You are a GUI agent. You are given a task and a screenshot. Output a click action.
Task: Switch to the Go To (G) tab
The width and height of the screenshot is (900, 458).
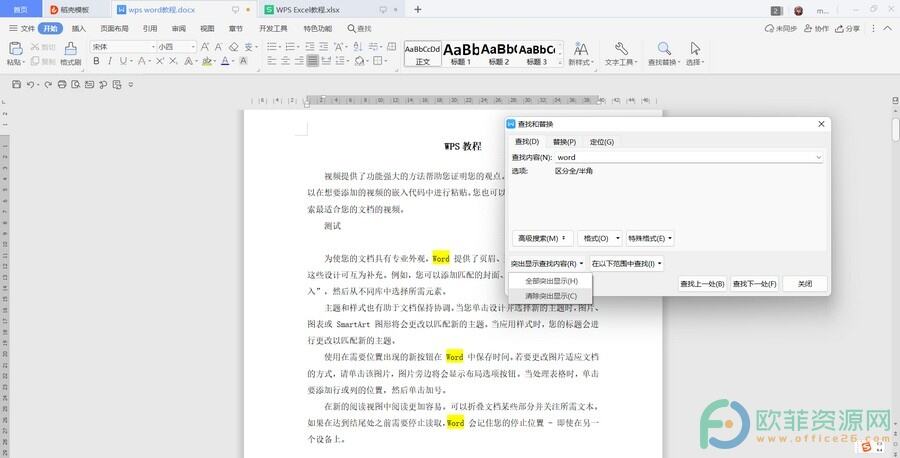point(602,142)
